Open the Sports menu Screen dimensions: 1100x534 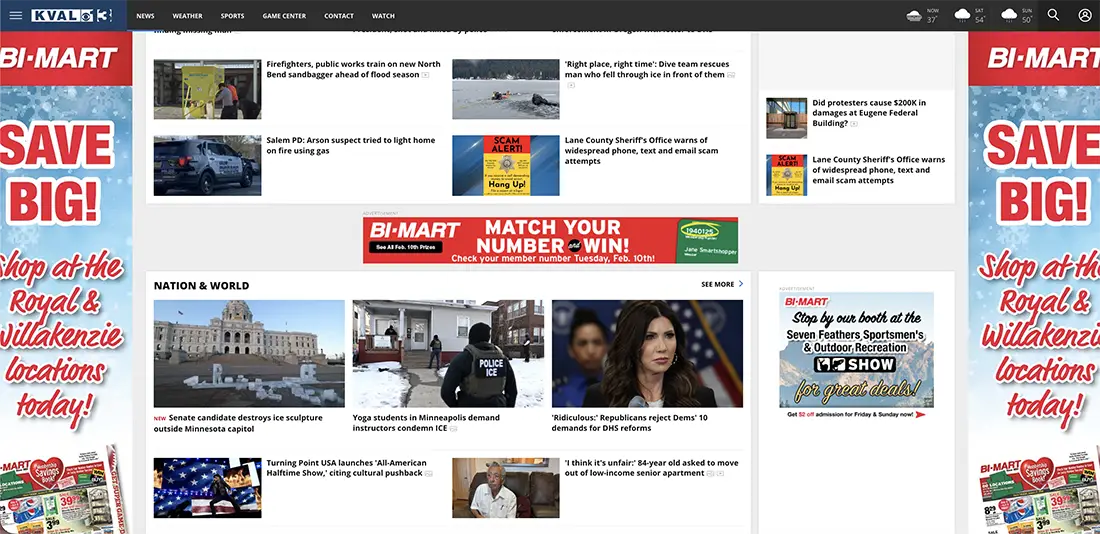232,15
